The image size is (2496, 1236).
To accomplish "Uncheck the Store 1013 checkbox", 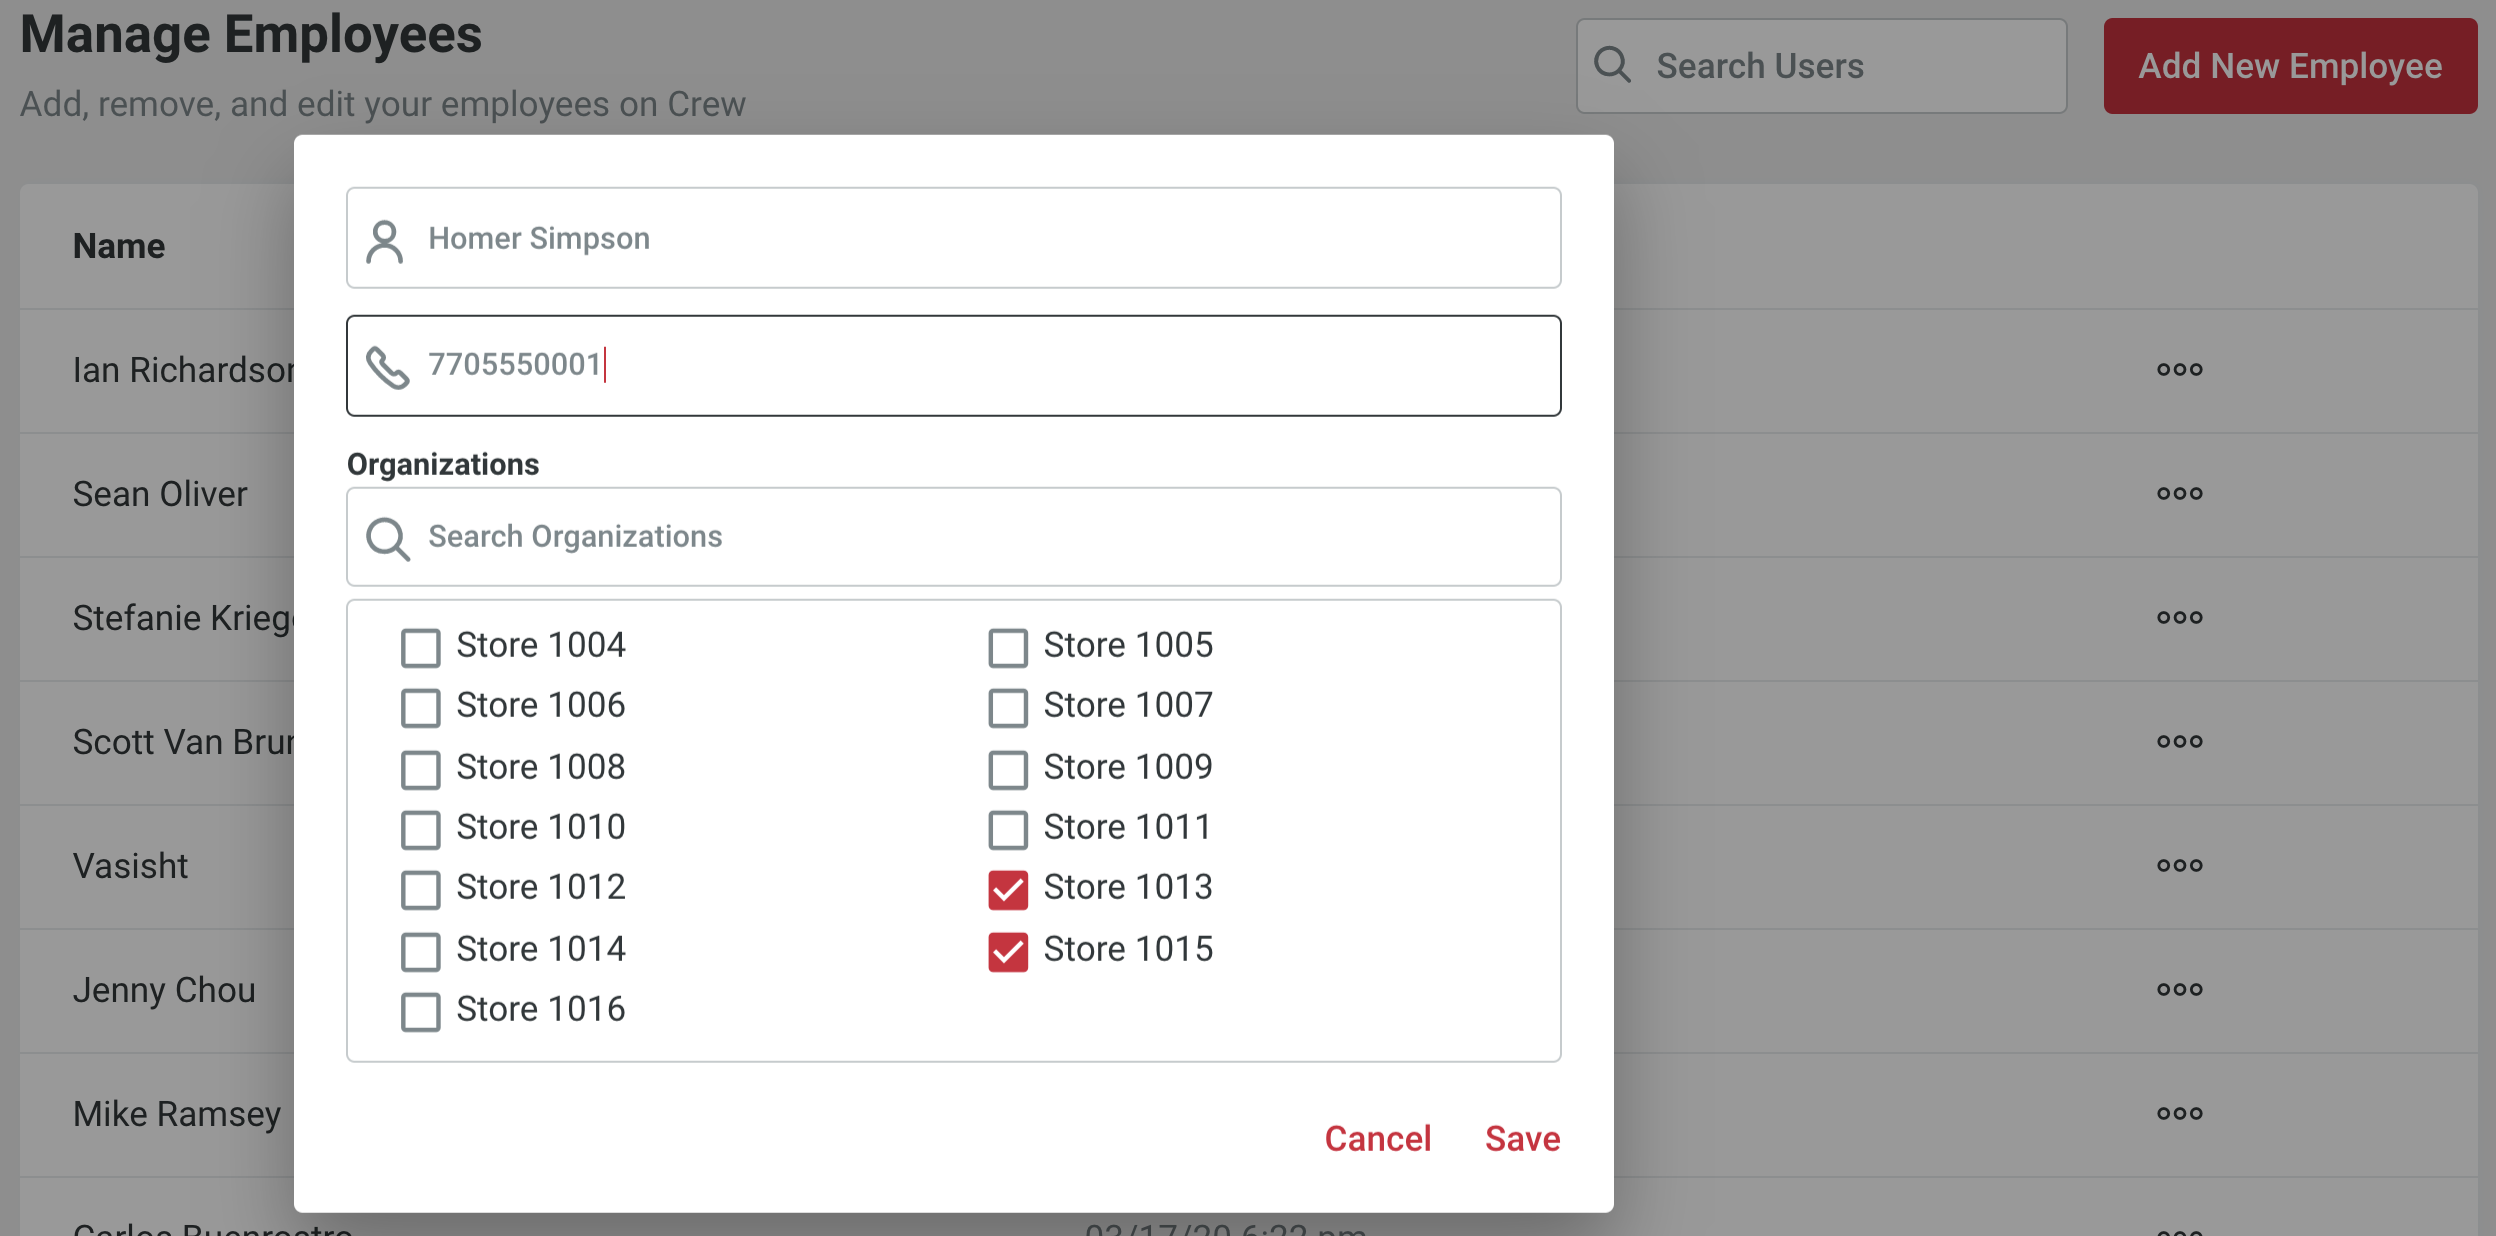I will pos(1008,890).
